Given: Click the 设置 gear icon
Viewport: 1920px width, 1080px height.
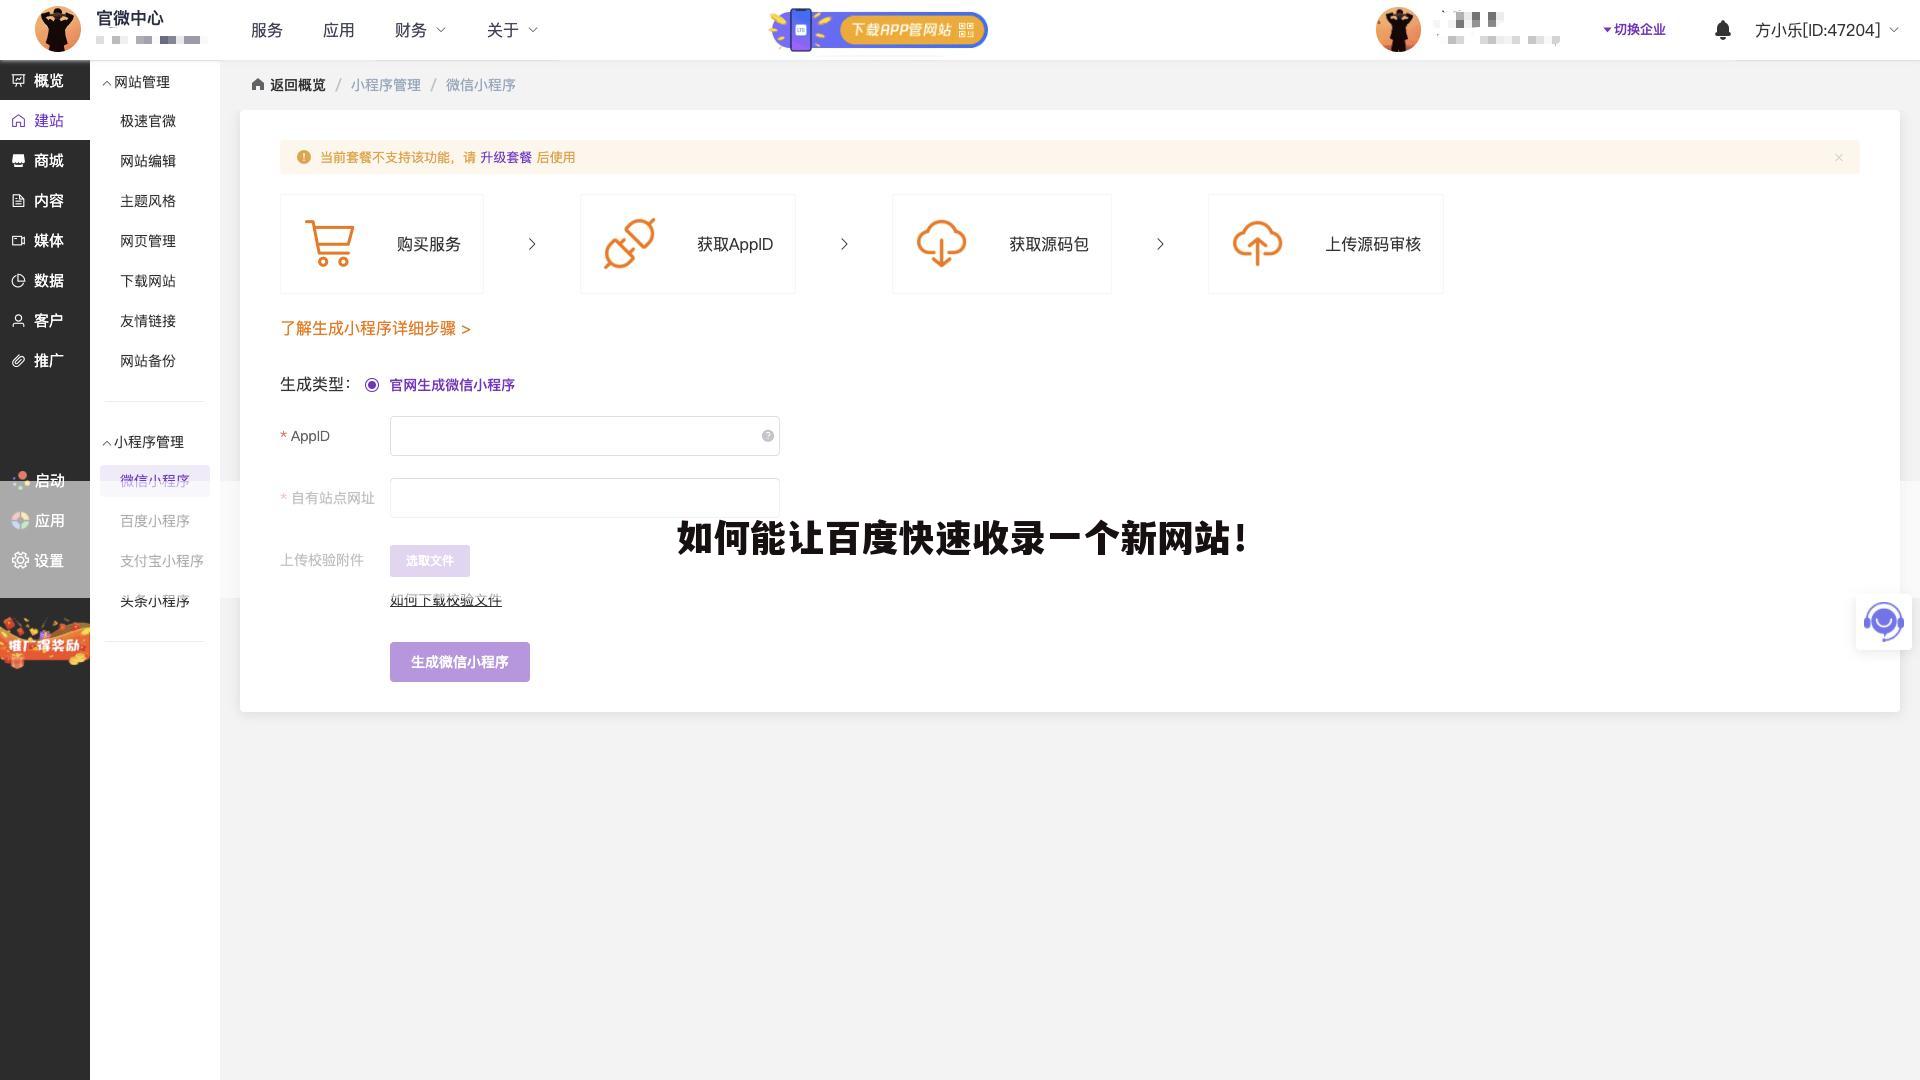Looking at the screenshot, I should tap(21, 561).
